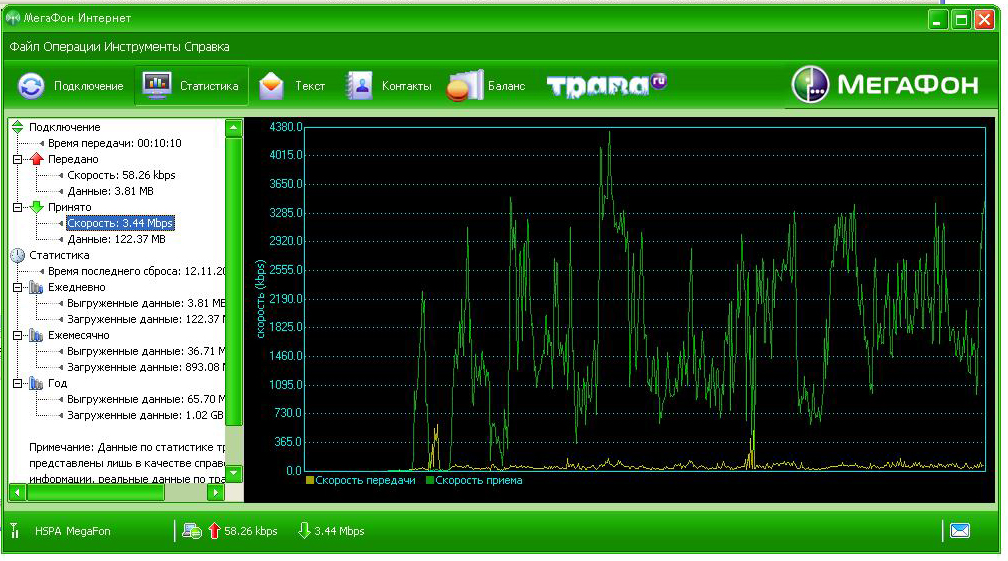Select Загруженные данные: 1.02 GB row
1008x561 pixels.
click(x=146, y=415)
